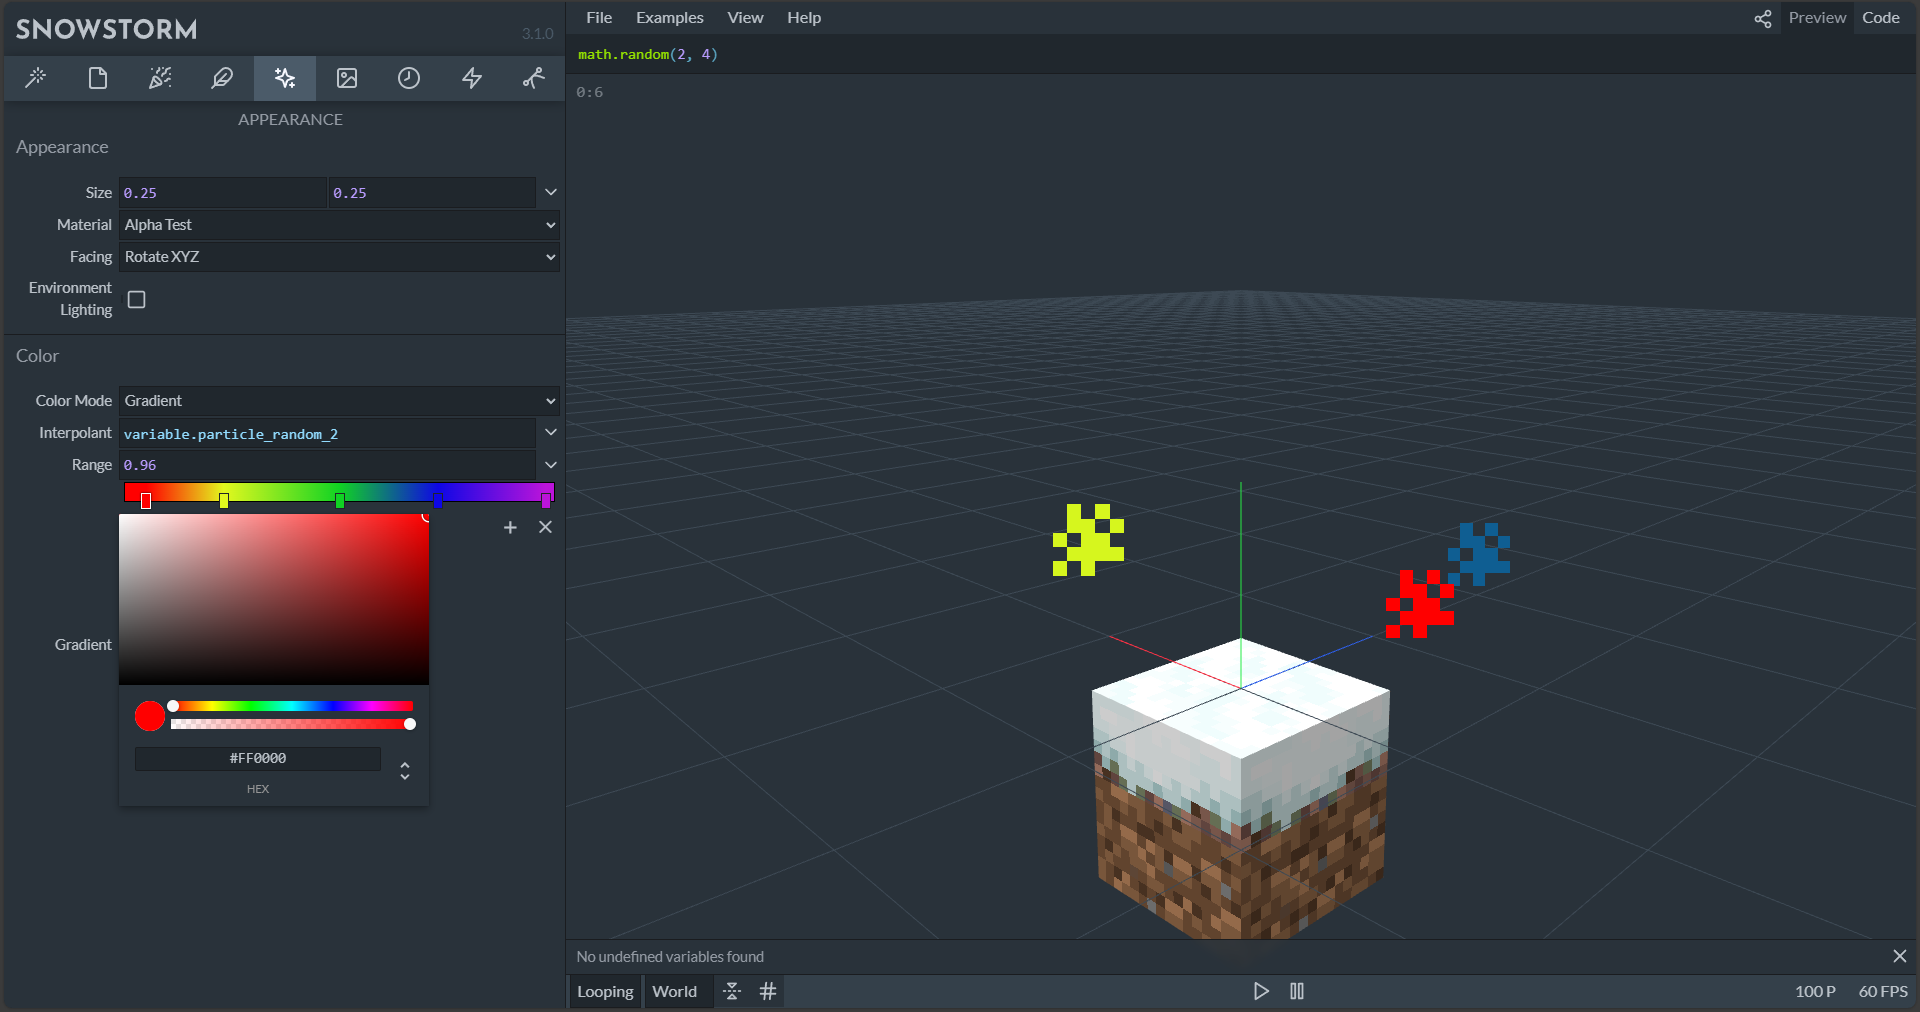This screenshot has width=1920, height=1012.
Task: Open the Events tab lightning icon
Action: pyautogui.click(x=472, y=78)
